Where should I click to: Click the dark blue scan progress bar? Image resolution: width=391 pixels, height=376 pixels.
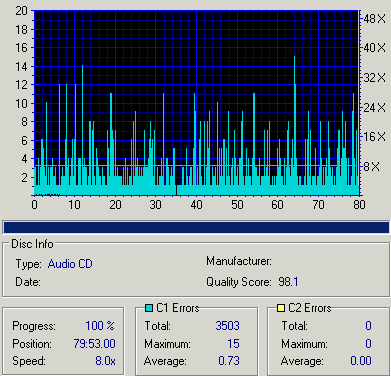pyautogui.click(x=196, y=227)
